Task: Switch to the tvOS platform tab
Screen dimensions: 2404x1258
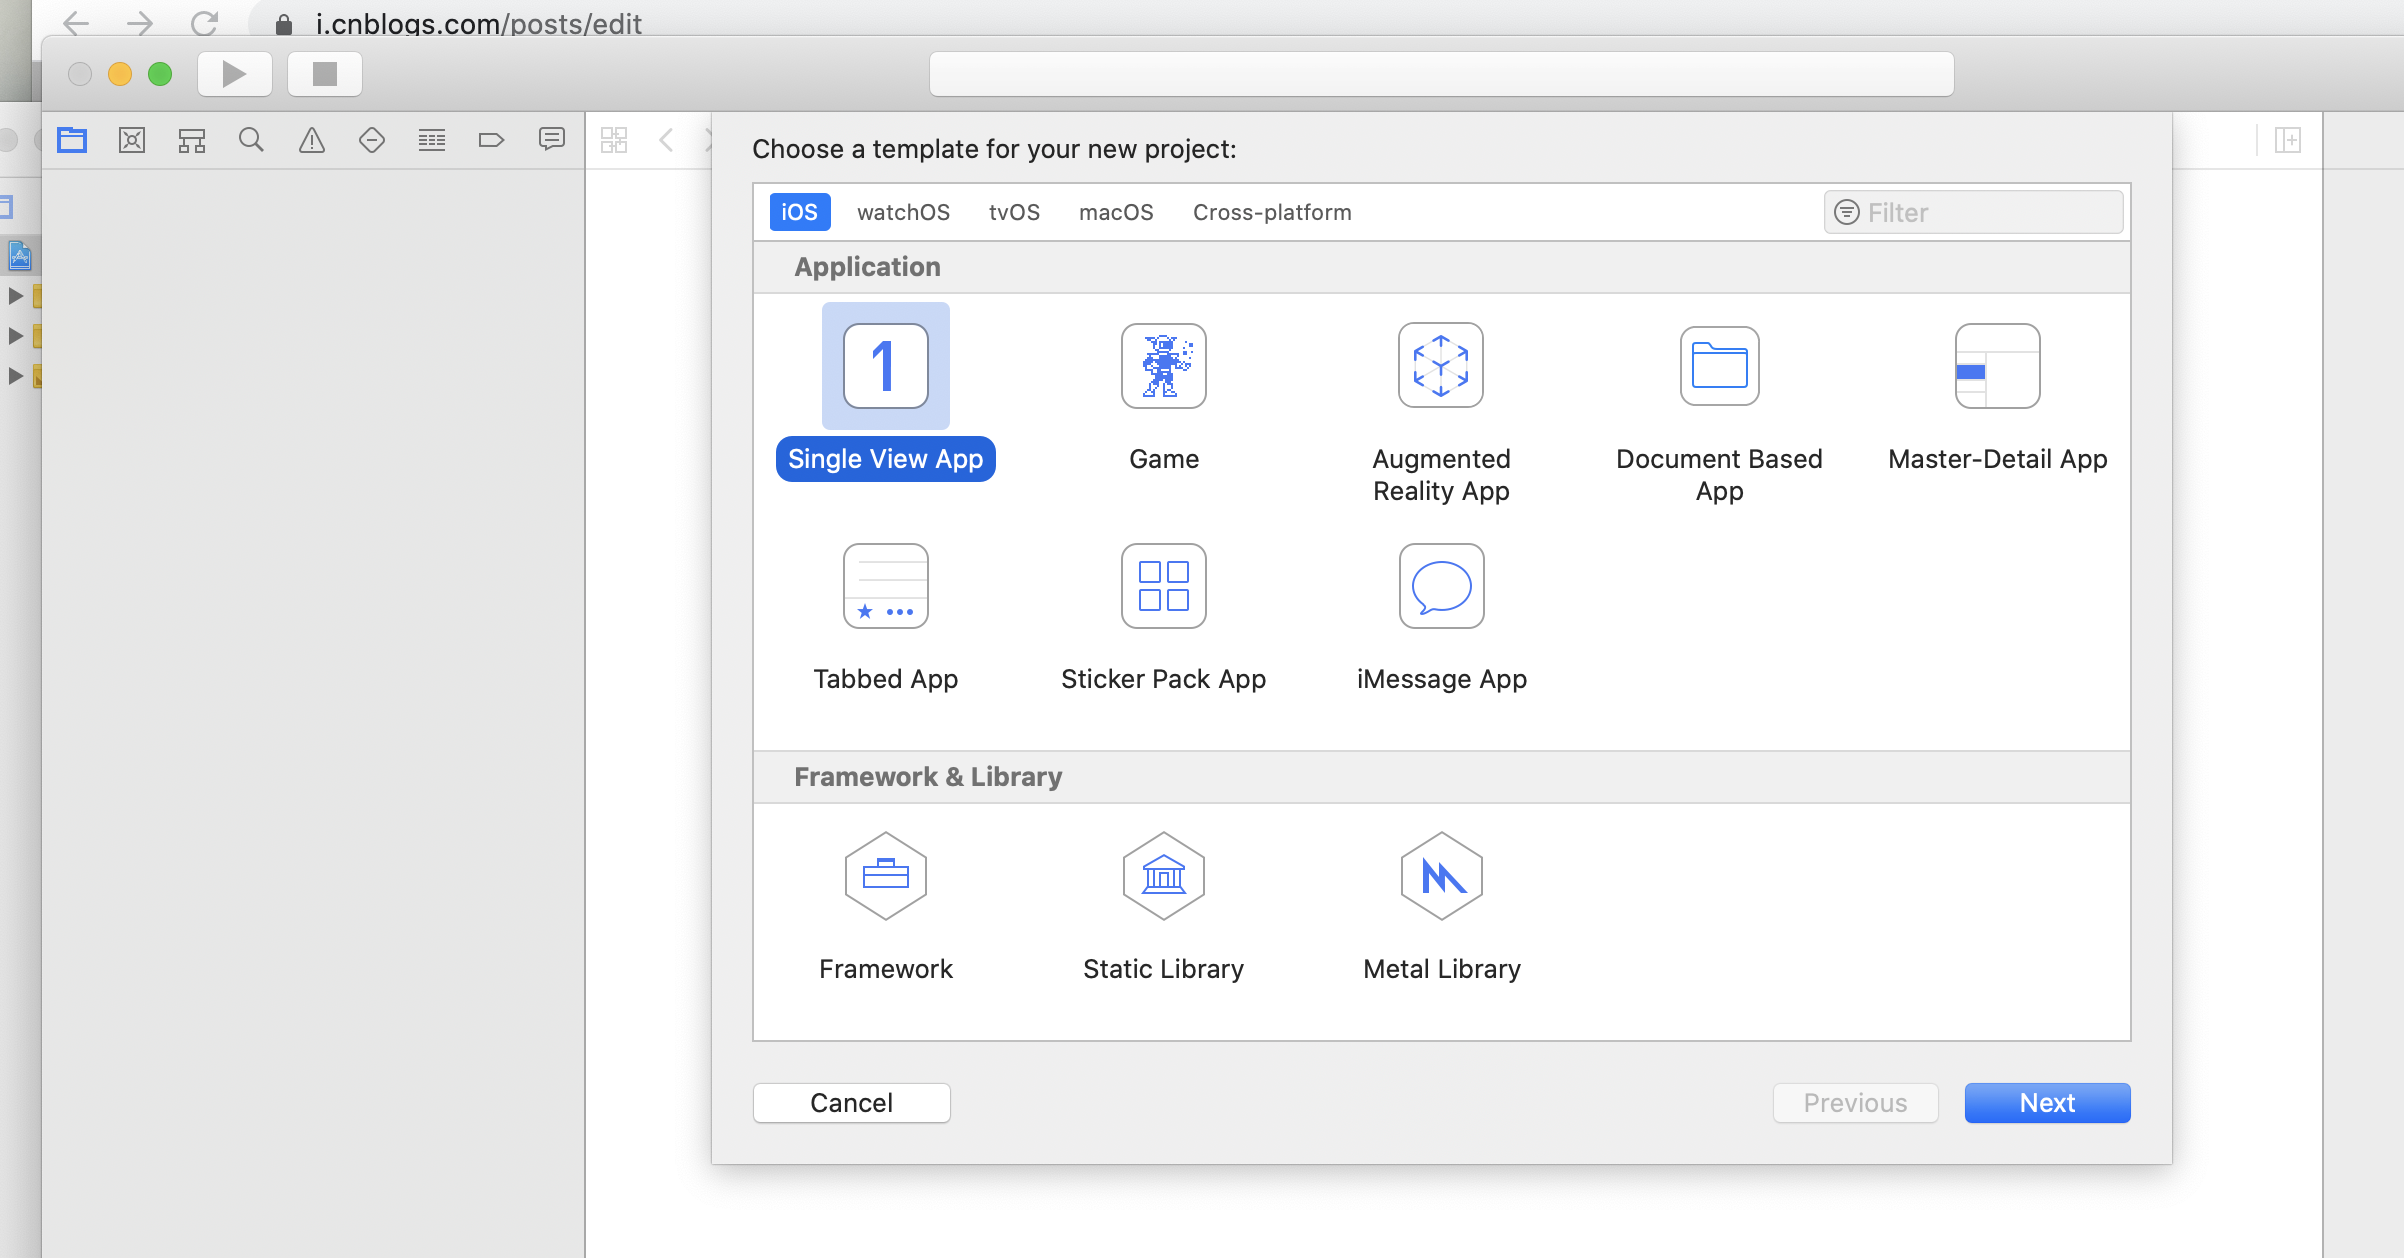Action: tap(1014, 212)
